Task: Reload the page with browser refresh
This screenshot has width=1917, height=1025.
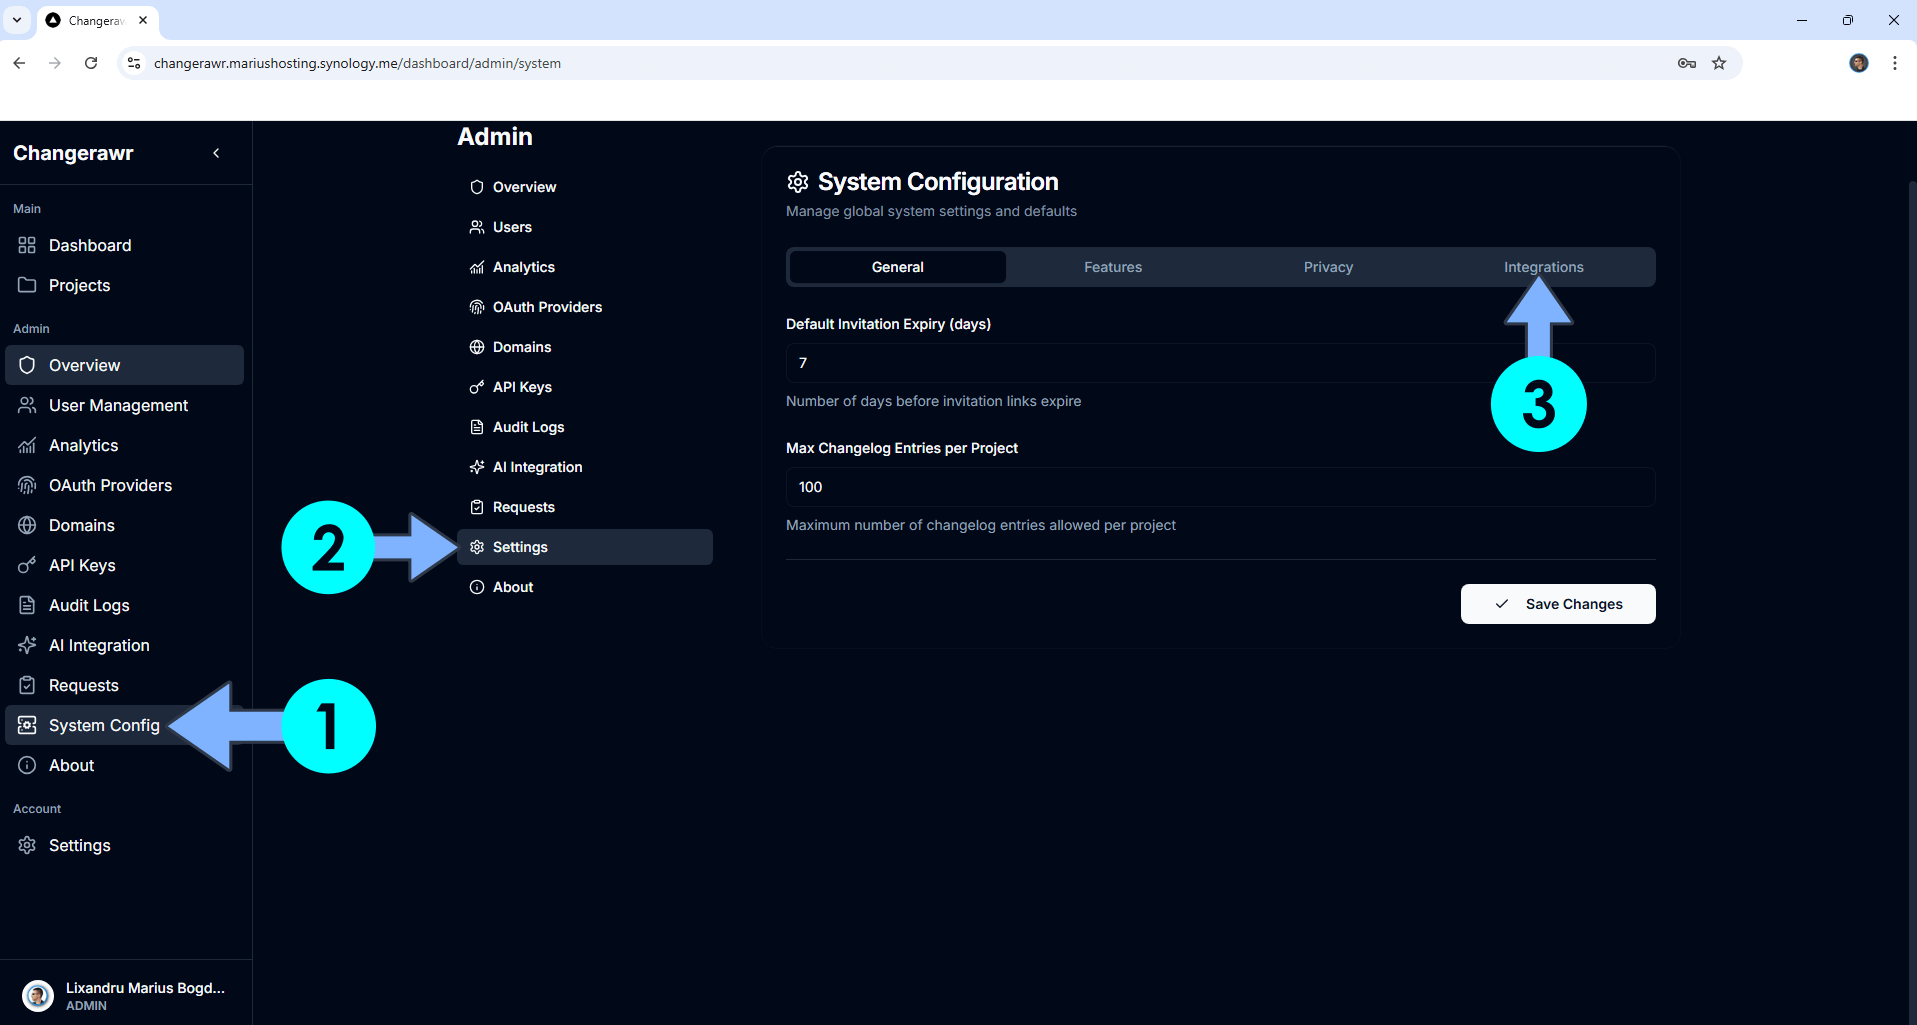Action: pos(91,63)
